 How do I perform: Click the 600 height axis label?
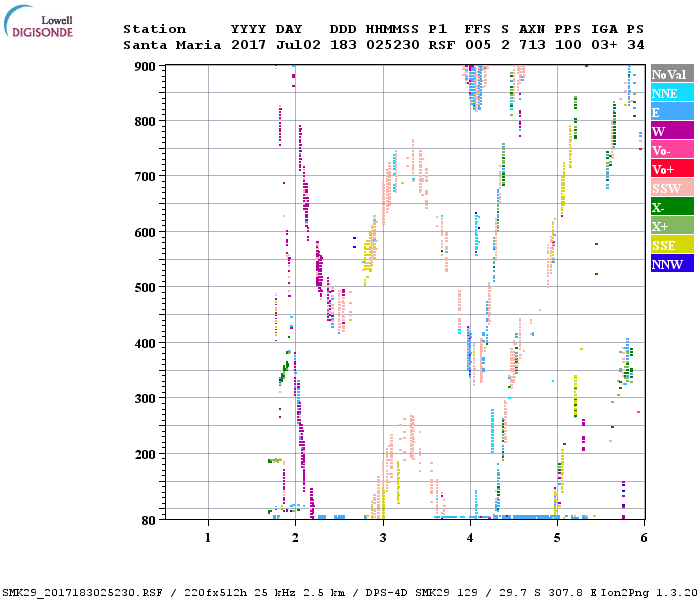coord(145,233)
